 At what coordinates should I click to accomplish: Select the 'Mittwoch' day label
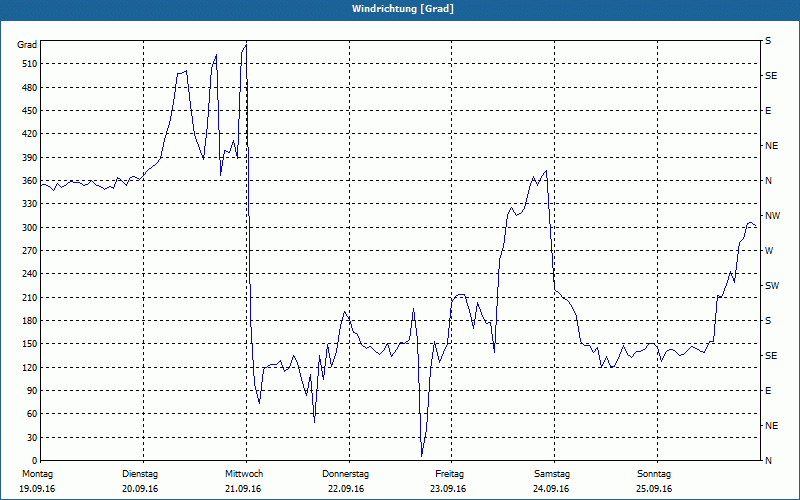point(244,474)
